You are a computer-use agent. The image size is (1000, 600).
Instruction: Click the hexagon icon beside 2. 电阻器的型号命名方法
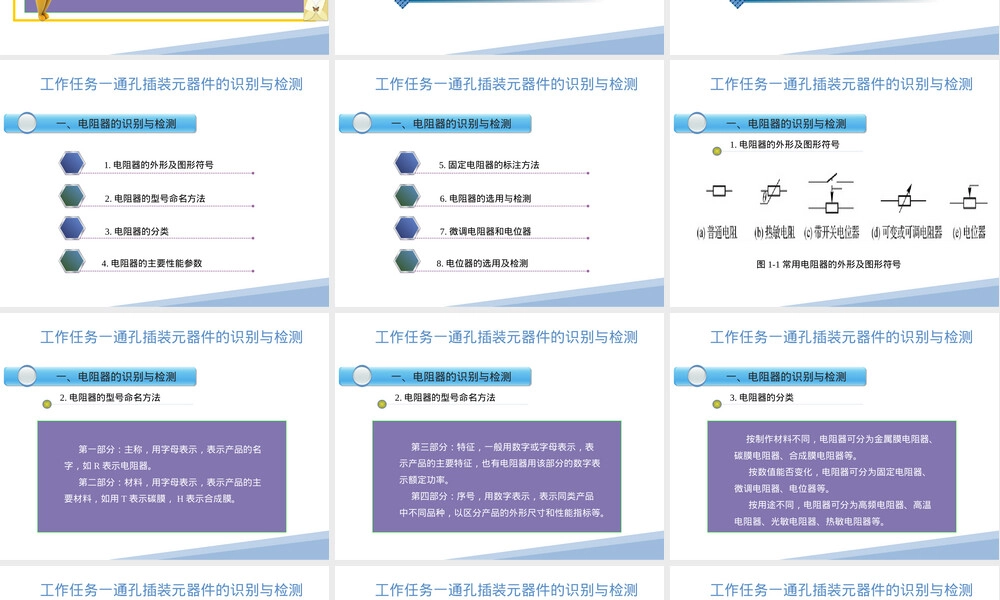click(x=72, y=196)
